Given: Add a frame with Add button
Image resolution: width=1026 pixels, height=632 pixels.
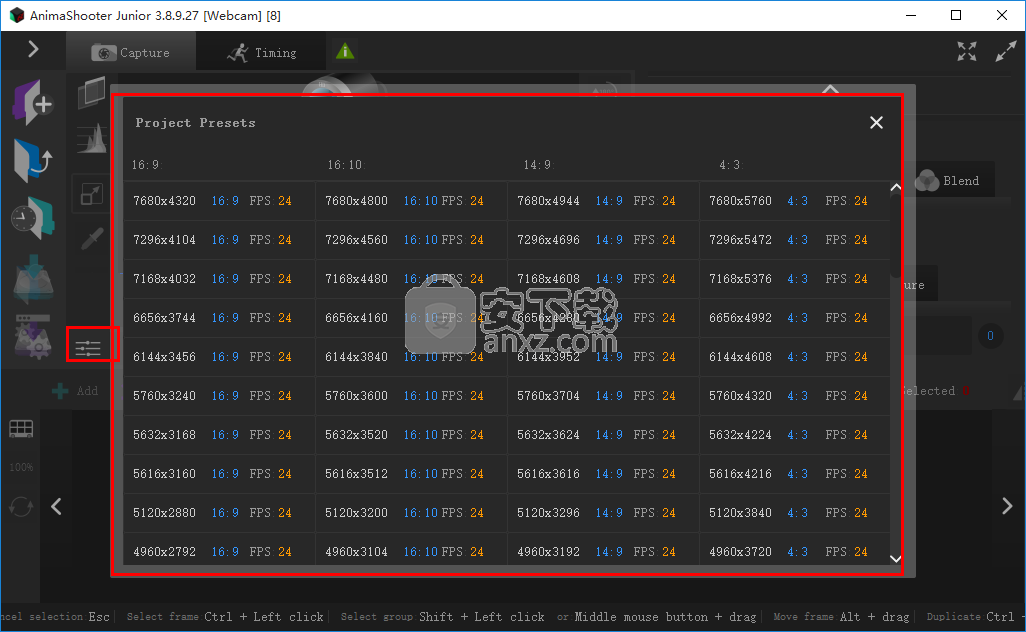Looking at the screenshot, I should (76, 391).
